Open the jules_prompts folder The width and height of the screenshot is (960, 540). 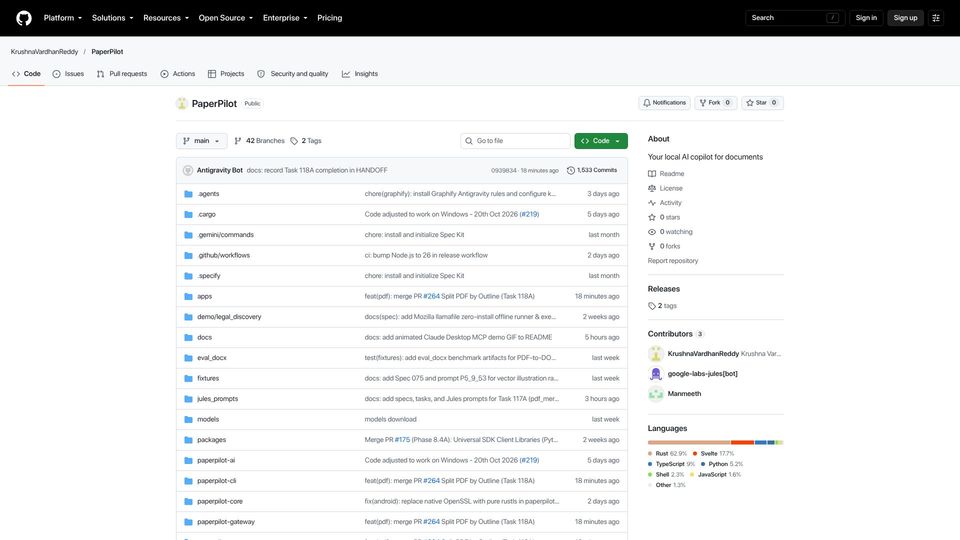[217, 399]
